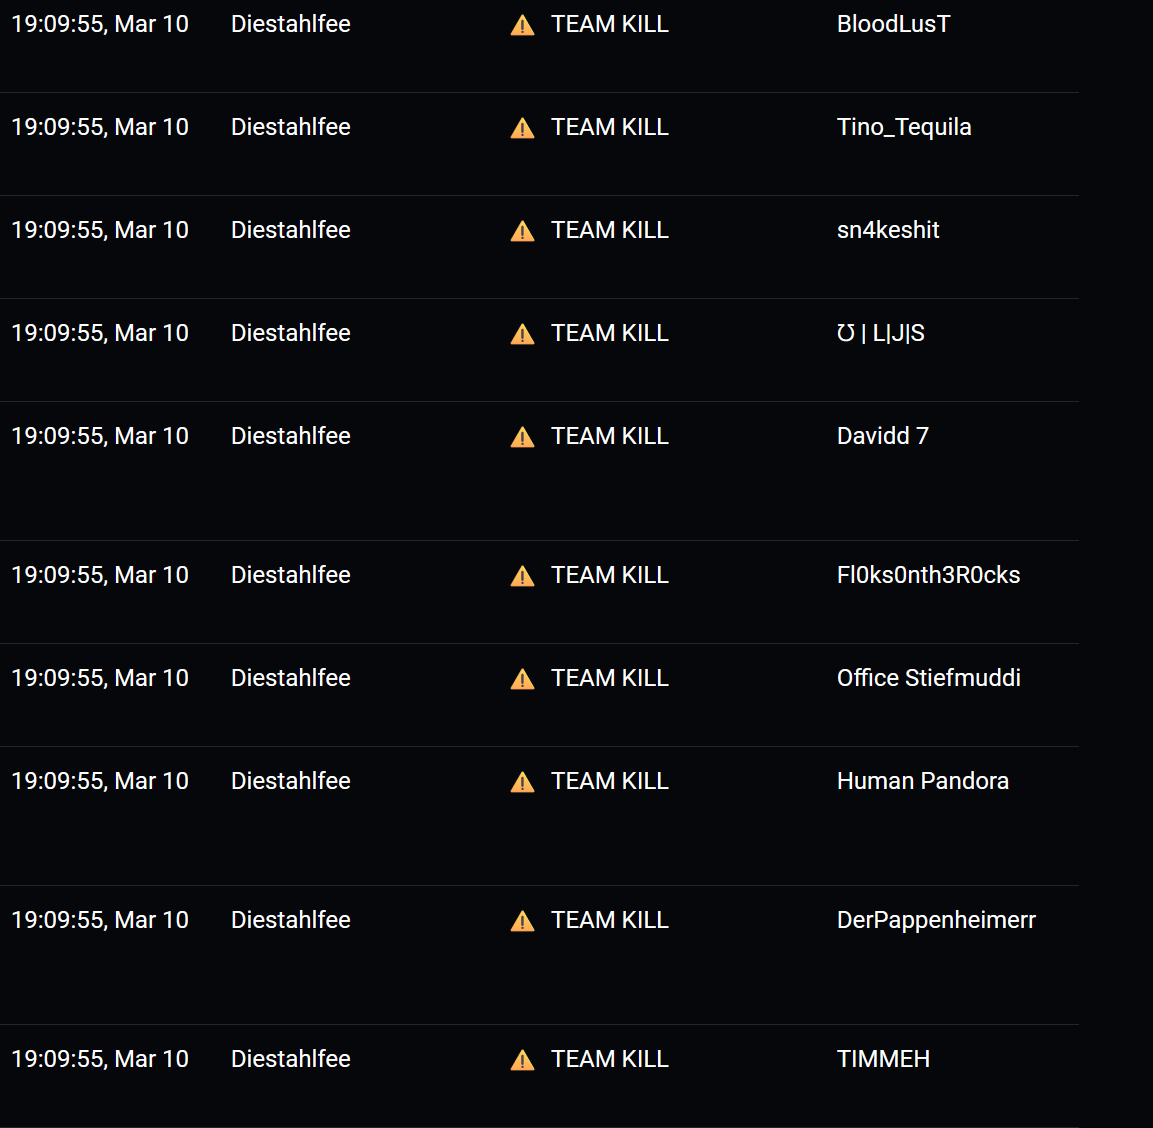This screenshot has height=1128, width=1153.
Task: Click the warning icon in BloodLusT row
Action: click(x=522, y=25)
